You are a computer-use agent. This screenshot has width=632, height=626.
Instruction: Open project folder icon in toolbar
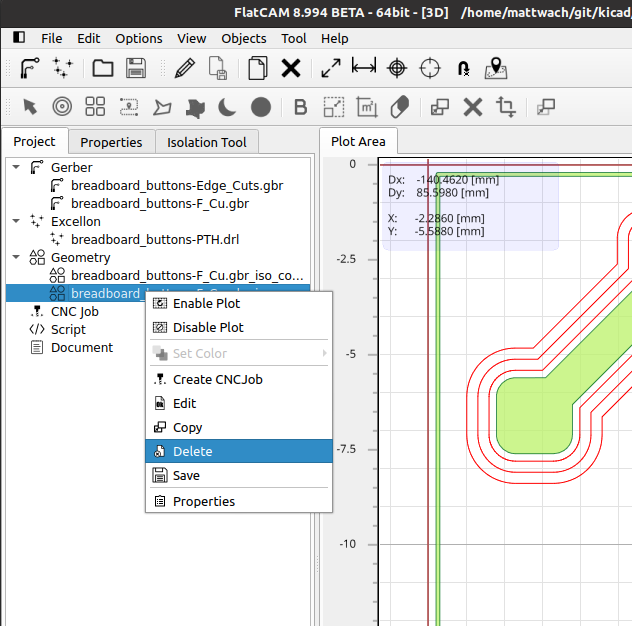[103, 68]
